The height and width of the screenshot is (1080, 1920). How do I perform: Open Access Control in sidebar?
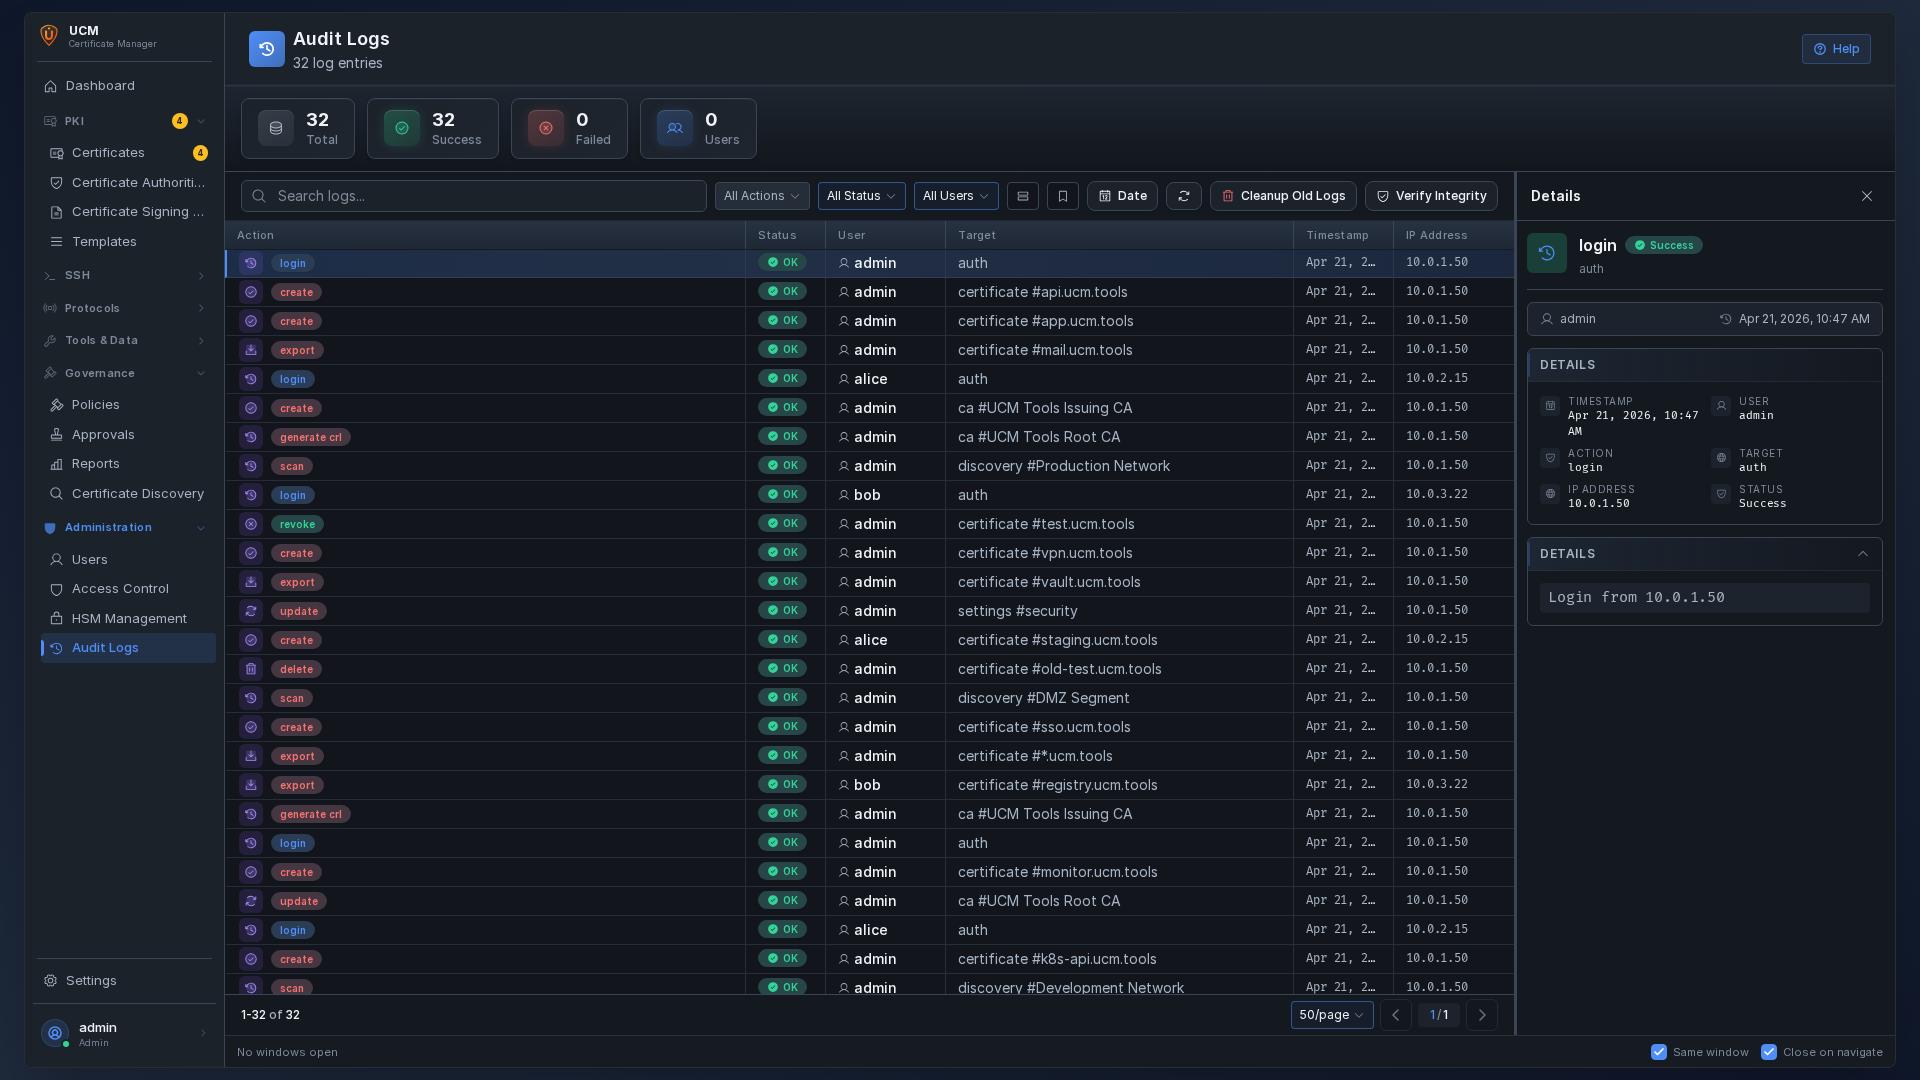(x=128, y=589)
